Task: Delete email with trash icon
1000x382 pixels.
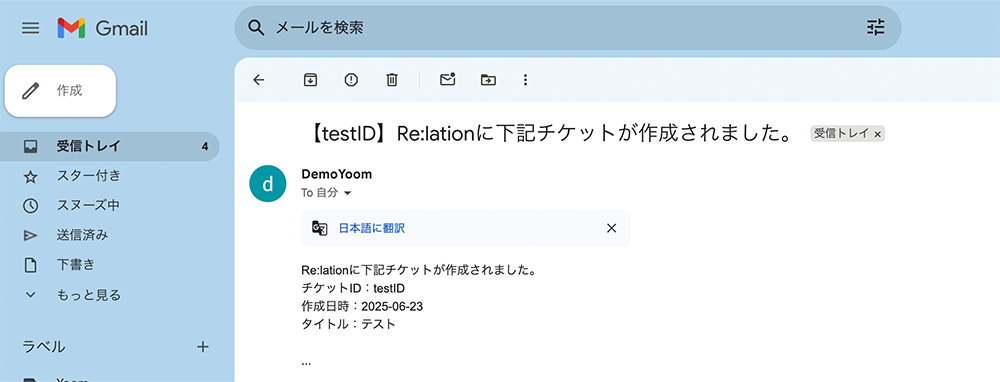Action: click(x=392, y=80)
